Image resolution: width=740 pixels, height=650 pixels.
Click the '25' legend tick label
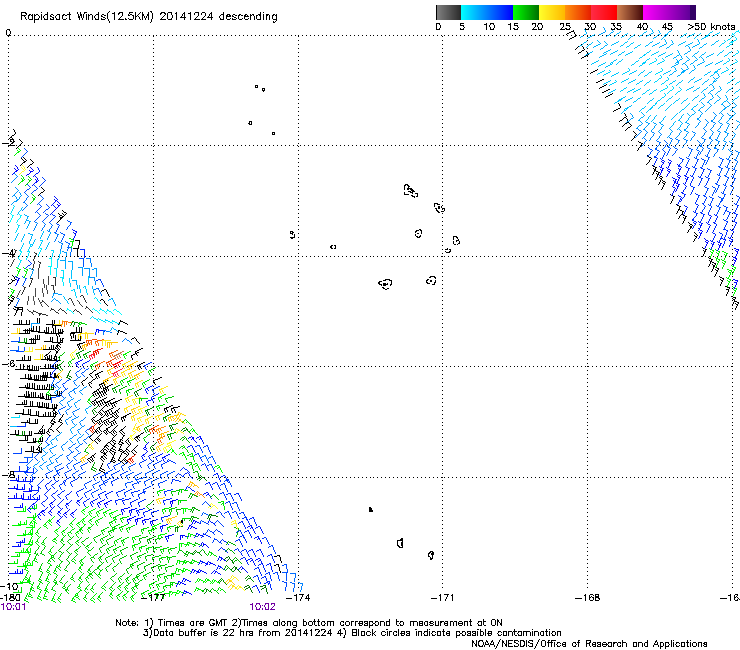click(565, 27)
